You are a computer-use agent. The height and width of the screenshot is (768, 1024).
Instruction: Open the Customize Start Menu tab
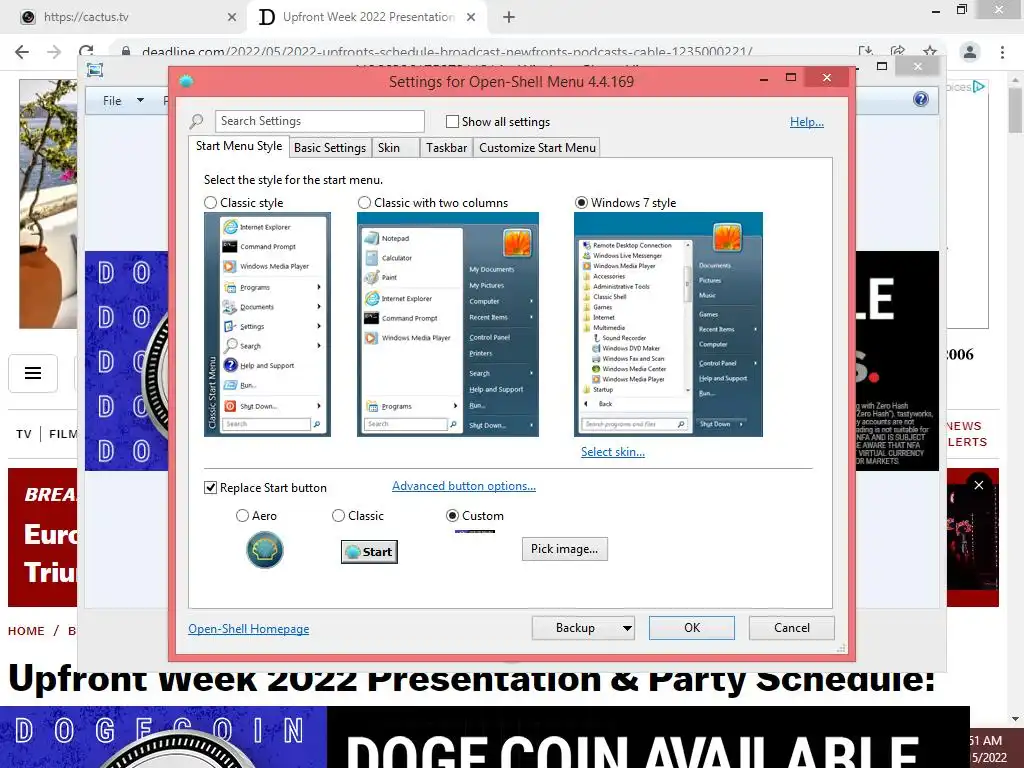(x=537, y=148)
